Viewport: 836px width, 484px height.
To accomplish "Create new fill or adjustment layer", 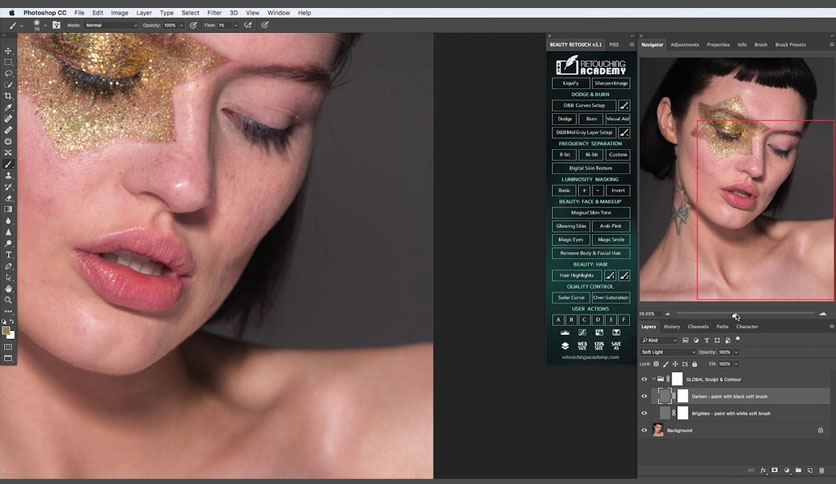I will [786, 470].
